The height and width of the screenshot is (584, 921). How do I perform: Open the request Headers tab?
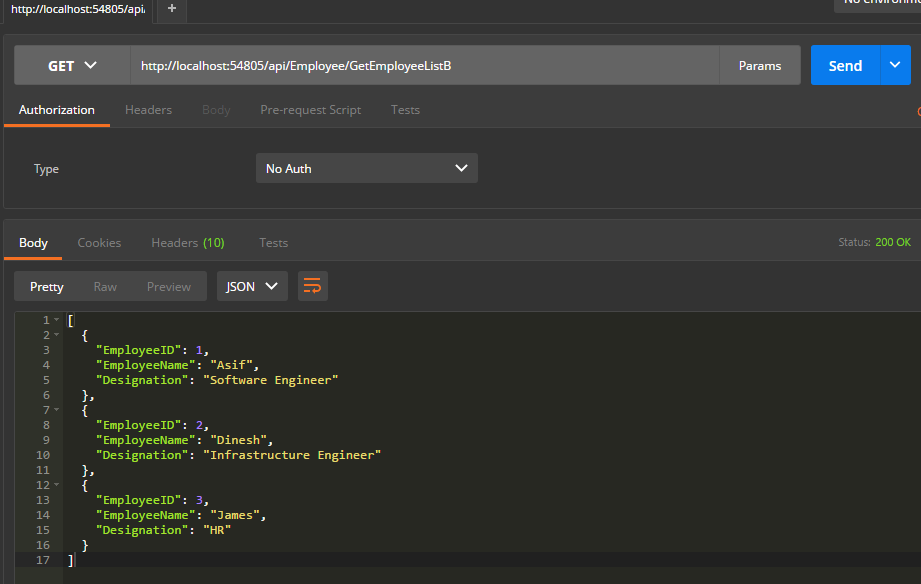tap(148, 110)
